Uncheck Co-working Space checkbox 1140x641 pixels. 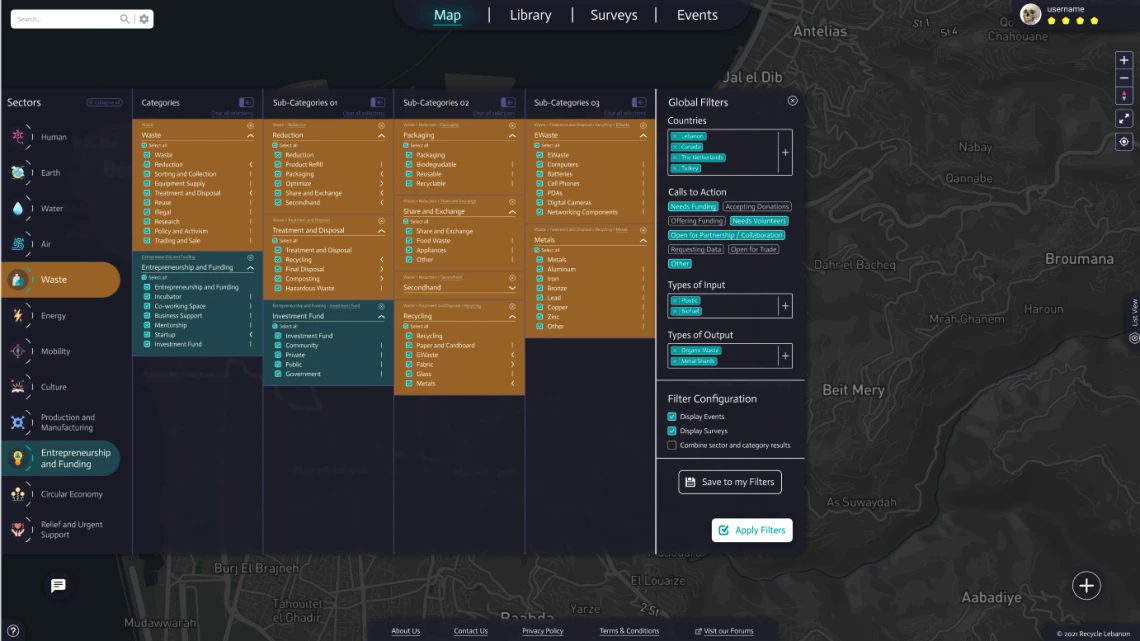click(x=147, y=306)
